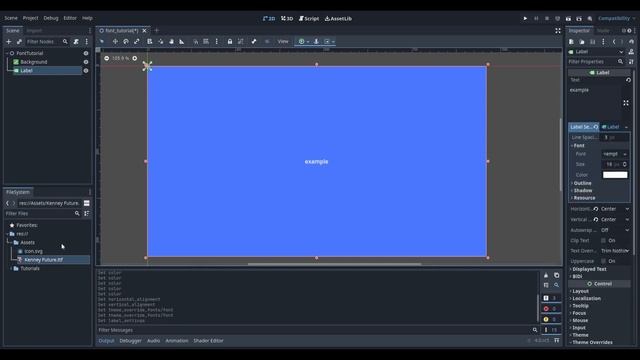Create a new resource in Inspector

[x=571, y=42]
